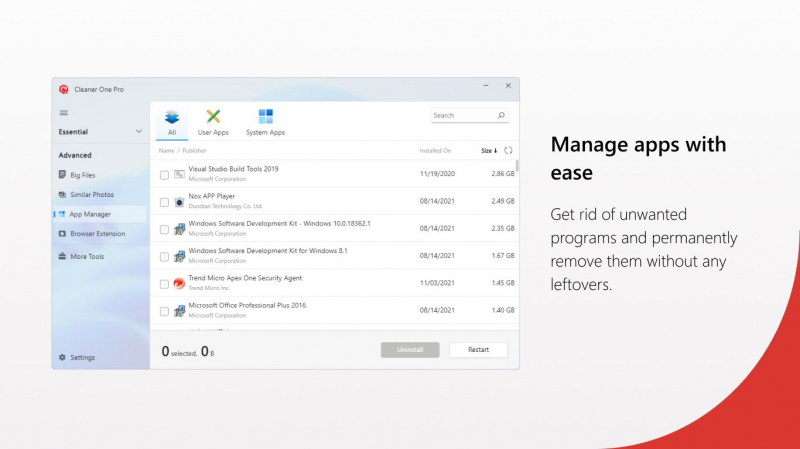Screen dimensions: 800x449
Task: Collapse the Essential section chevron
Action: (x=138, y=132)
